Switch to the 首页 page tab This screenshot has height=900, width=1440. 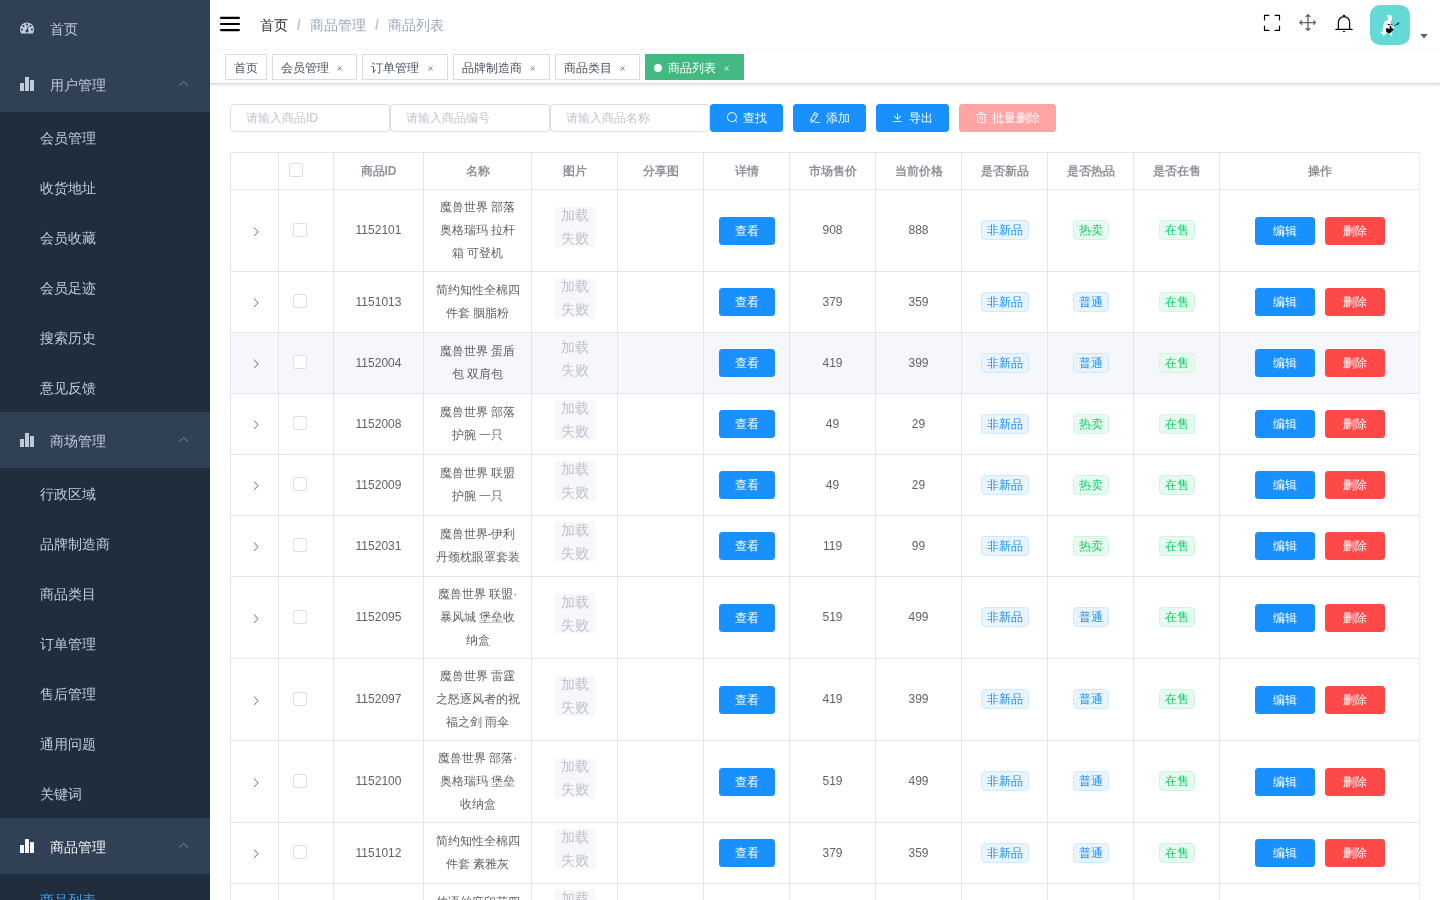click(x=246, y=67)
